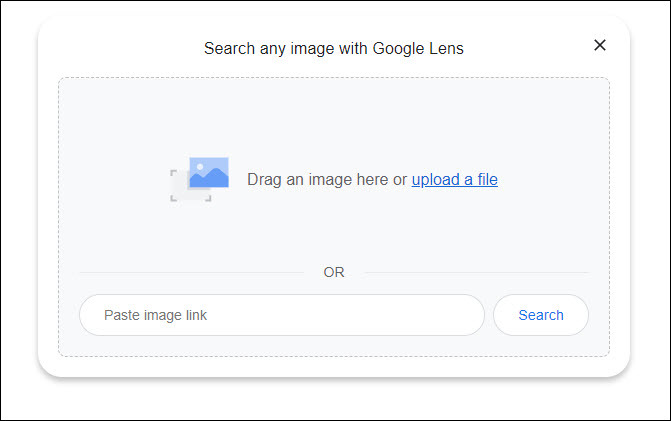Click empty space in the dashed drop zone
Viewport: 671px width, 421px height.
[334, 116]
